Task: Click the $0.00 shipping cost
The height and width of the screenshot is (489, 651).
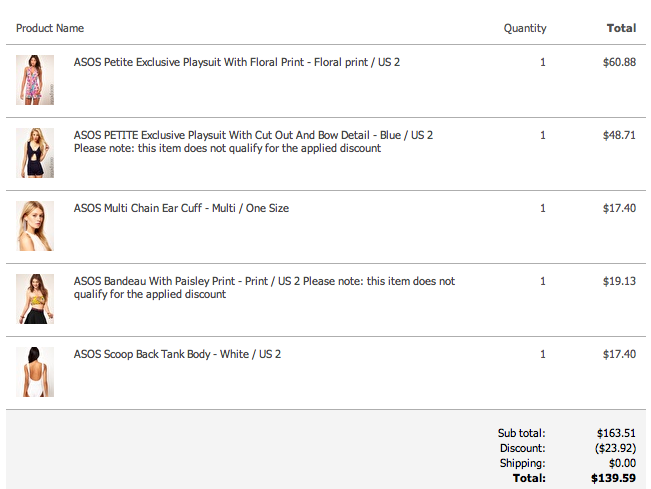Action: click(621, 463)
